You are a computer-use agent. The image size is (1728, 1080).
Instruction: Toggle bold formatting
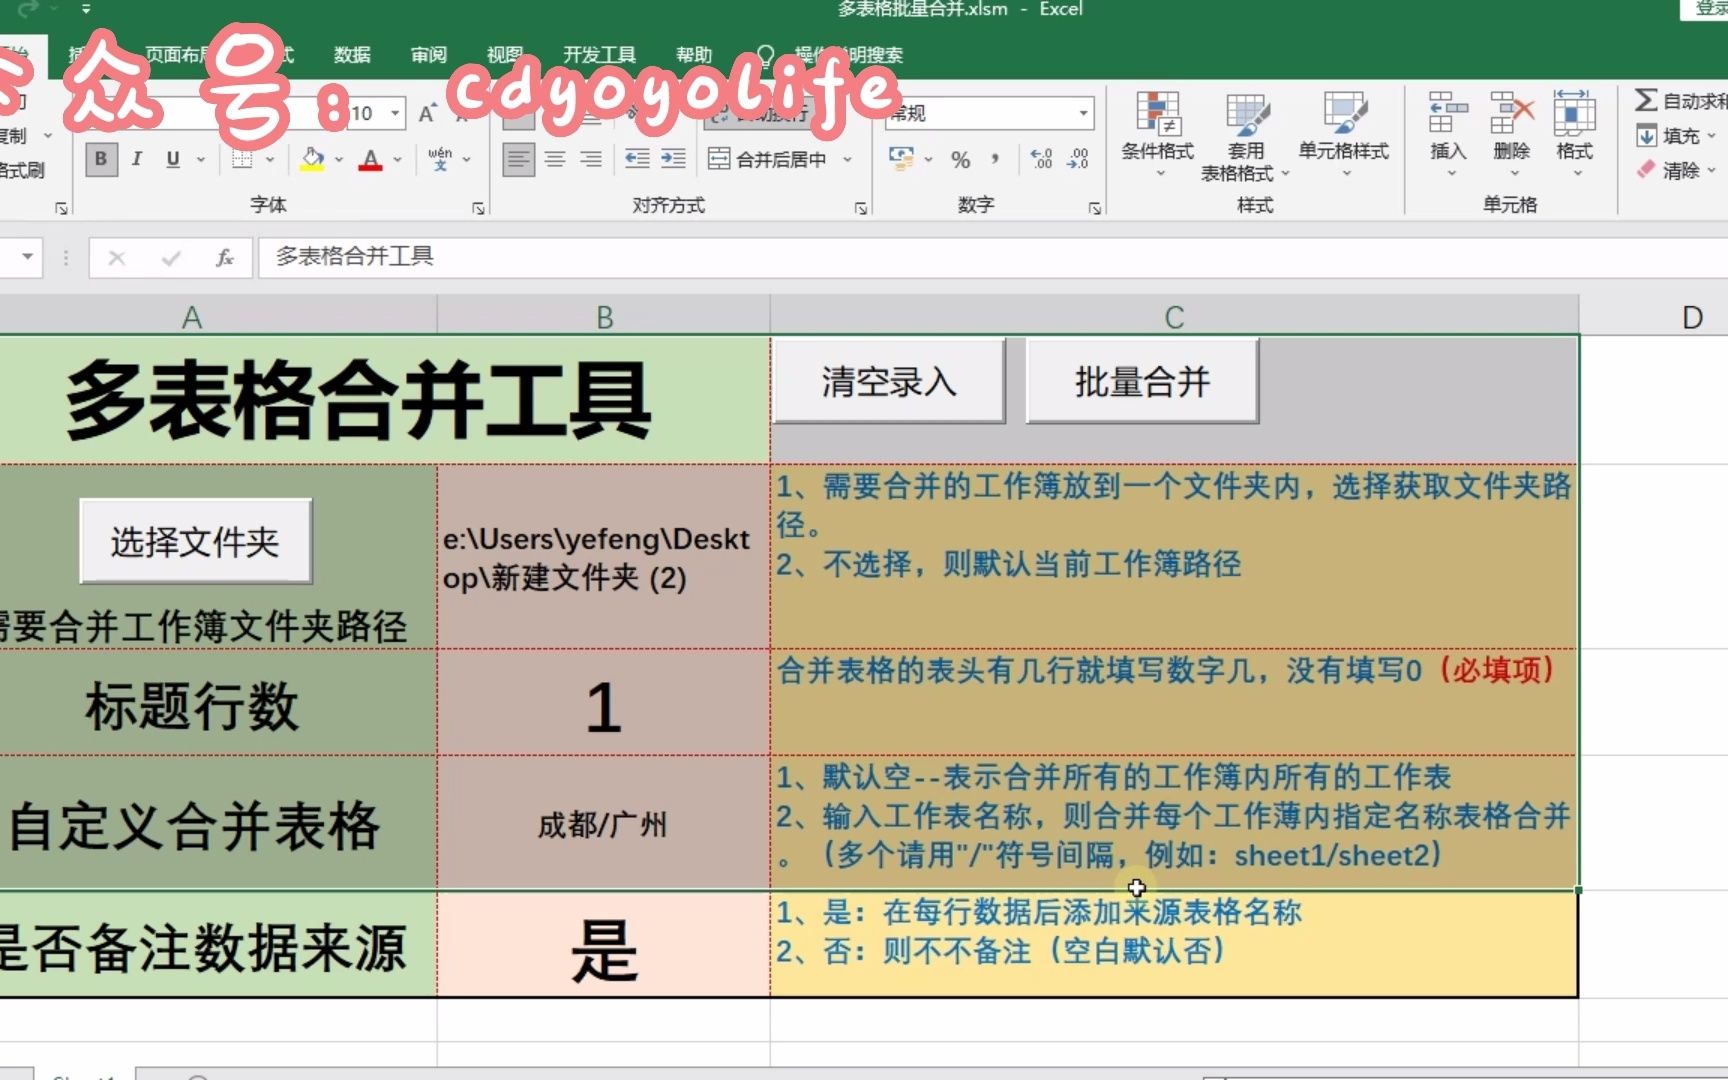[x=100, y=158]
